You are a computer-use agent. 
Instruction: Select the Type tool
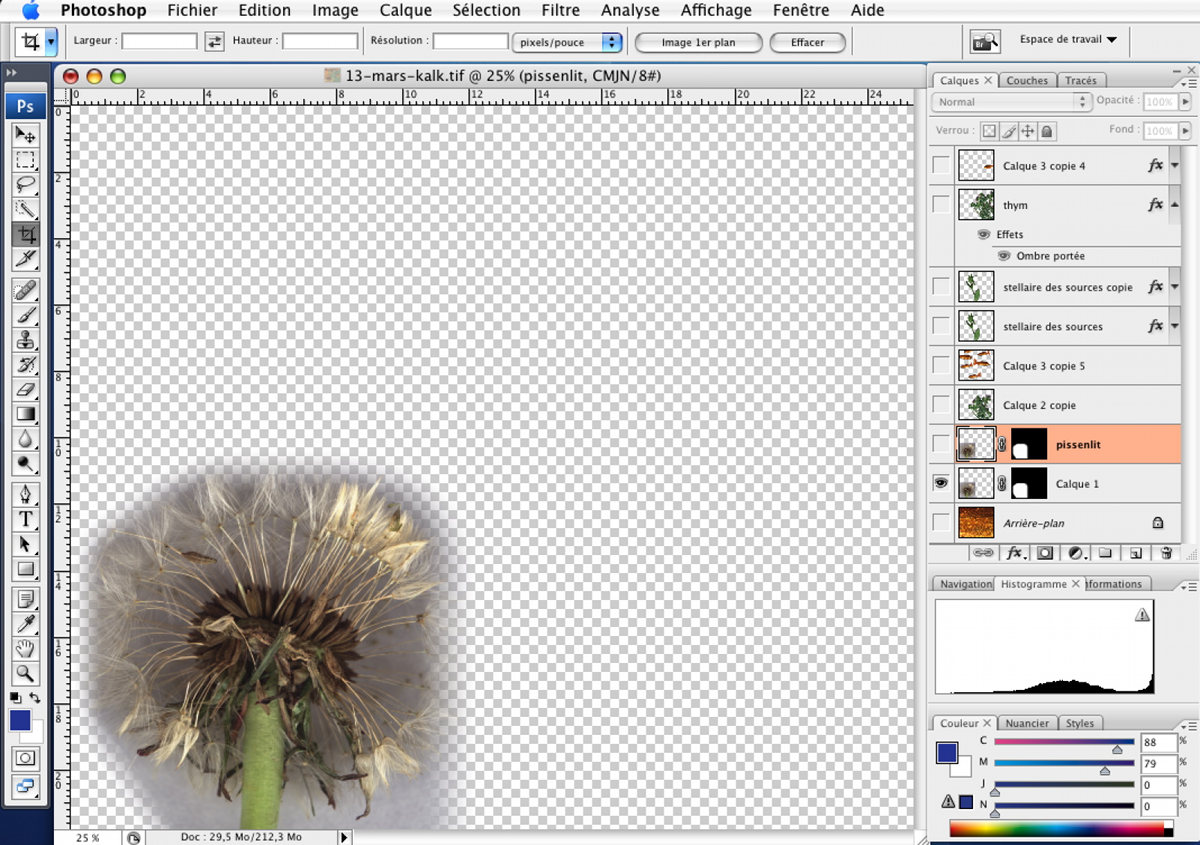(x=26, y=519)
